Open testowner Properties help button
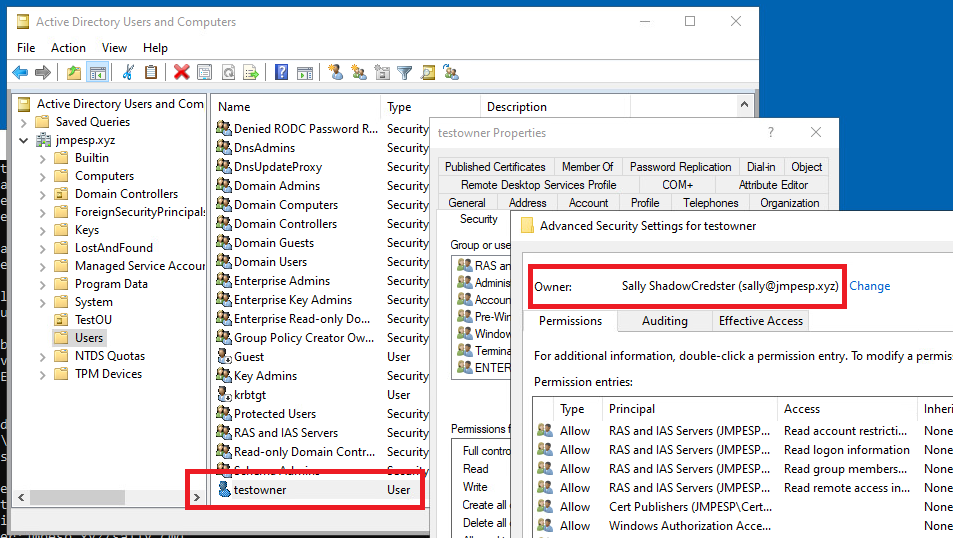The width and height of the screenshot is (953, 538). pos(771,133)
